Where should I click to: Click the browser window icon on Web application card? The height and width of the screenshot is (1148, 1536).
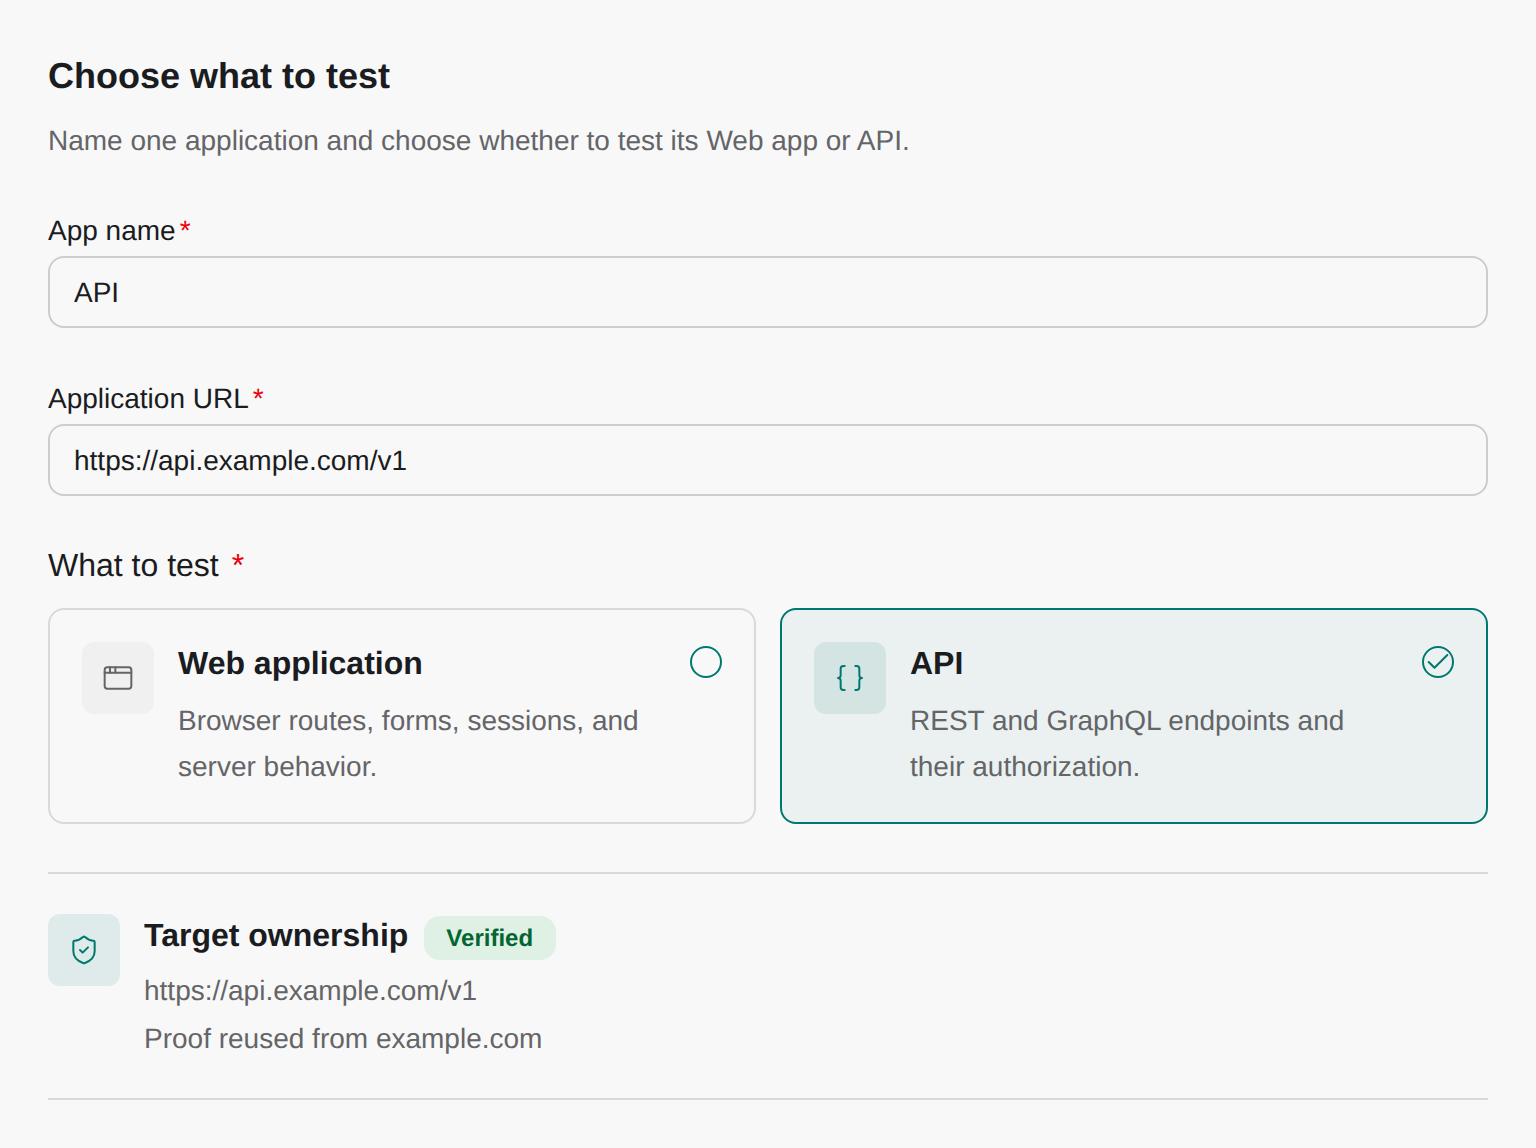[118, 678]
